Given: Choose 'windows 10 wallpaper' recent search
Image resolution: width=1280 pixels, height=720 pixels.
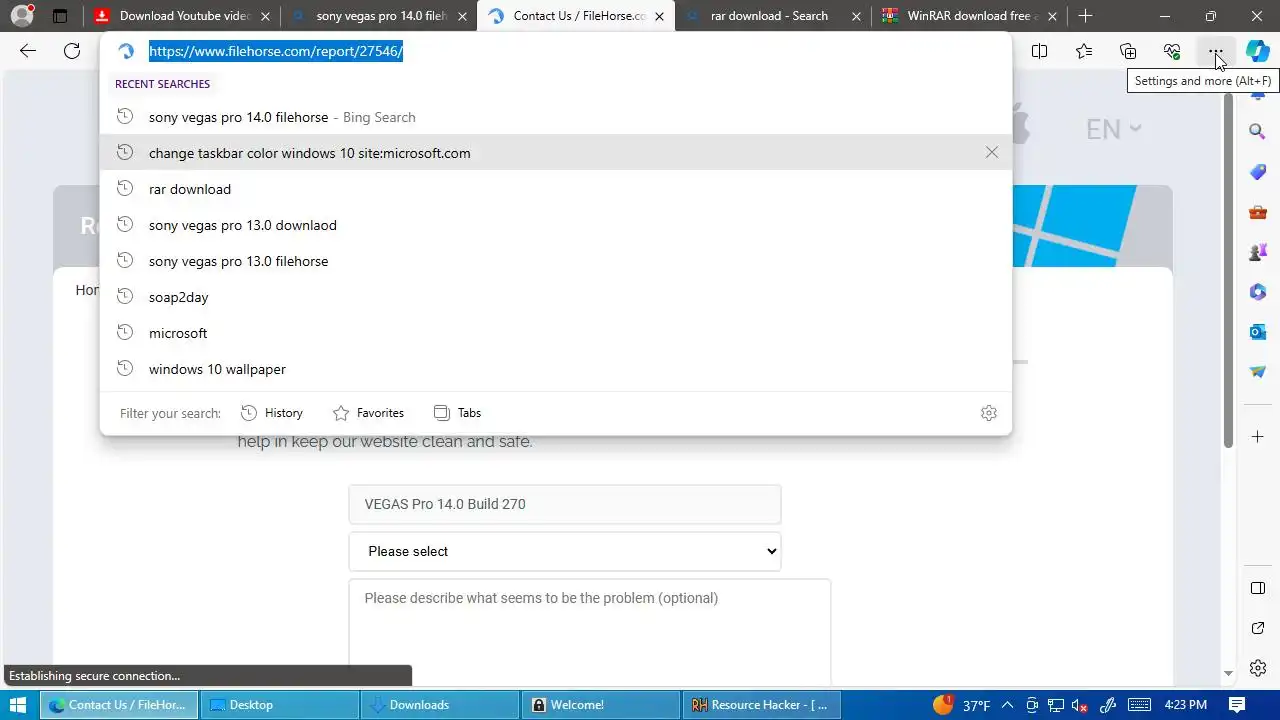Looking at the screenshot, I should (x=556, y=369).
